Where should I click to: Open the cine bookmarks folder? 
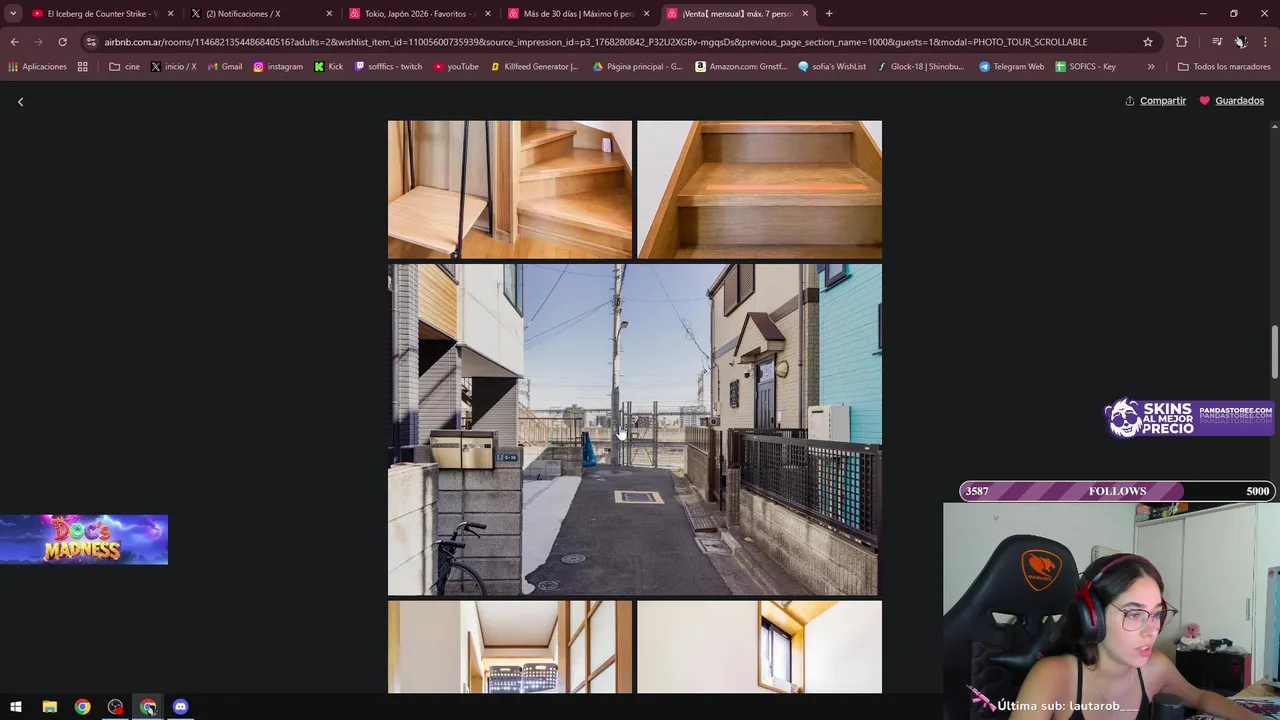[x=124, y=67]
